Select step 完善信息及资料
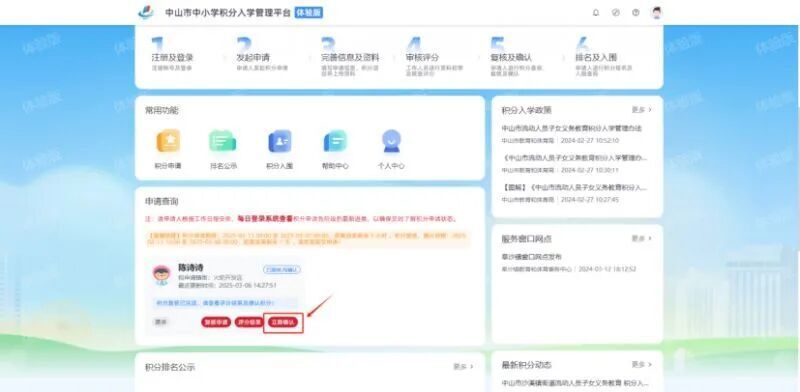 coord(350,57)
